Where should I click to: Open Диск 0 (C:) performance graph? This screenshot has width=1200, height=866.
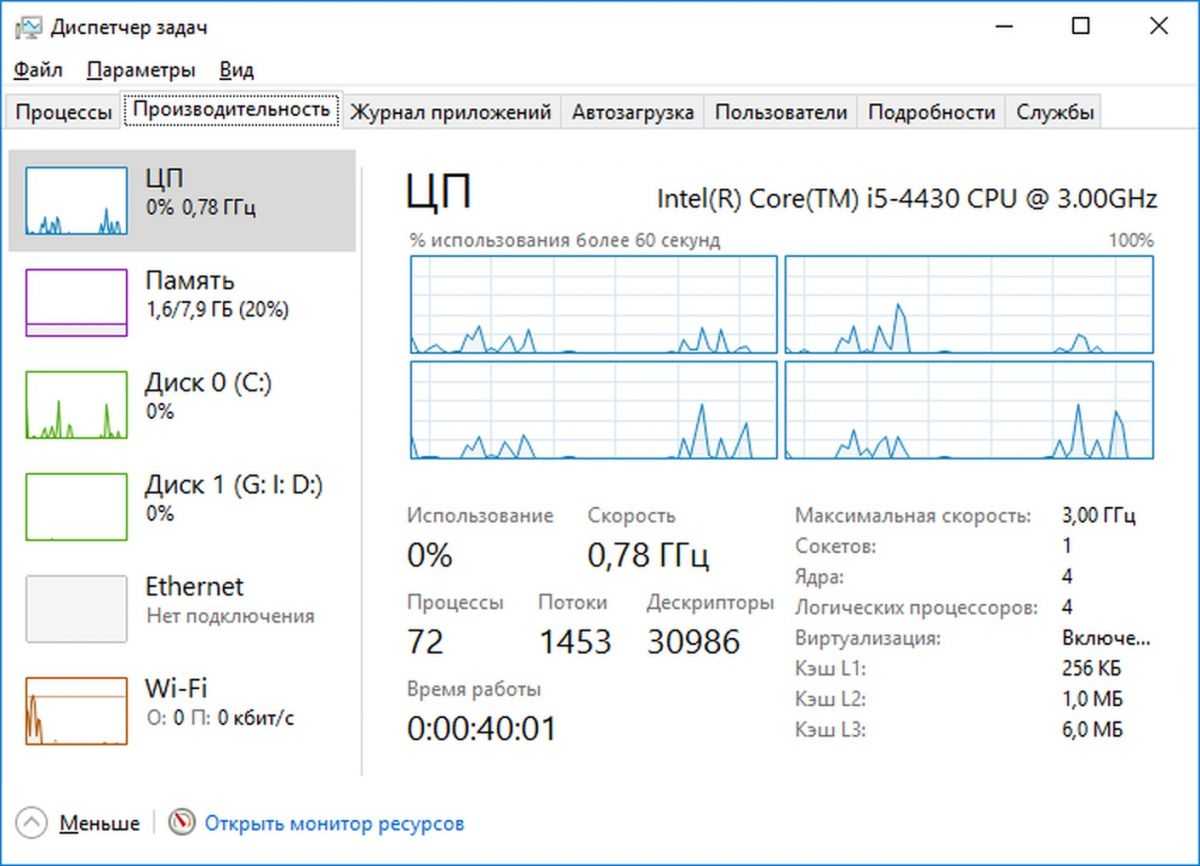click(76, 405)
